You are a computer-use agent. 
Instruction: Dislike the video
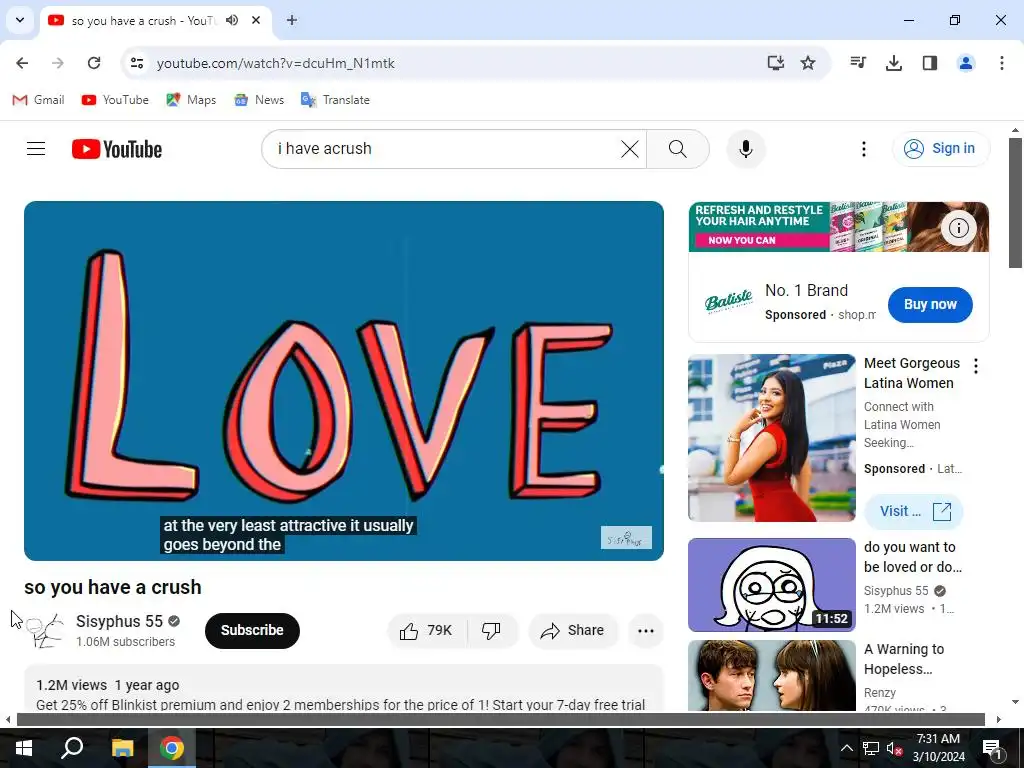pyautogui.click(x=492, y=630)
